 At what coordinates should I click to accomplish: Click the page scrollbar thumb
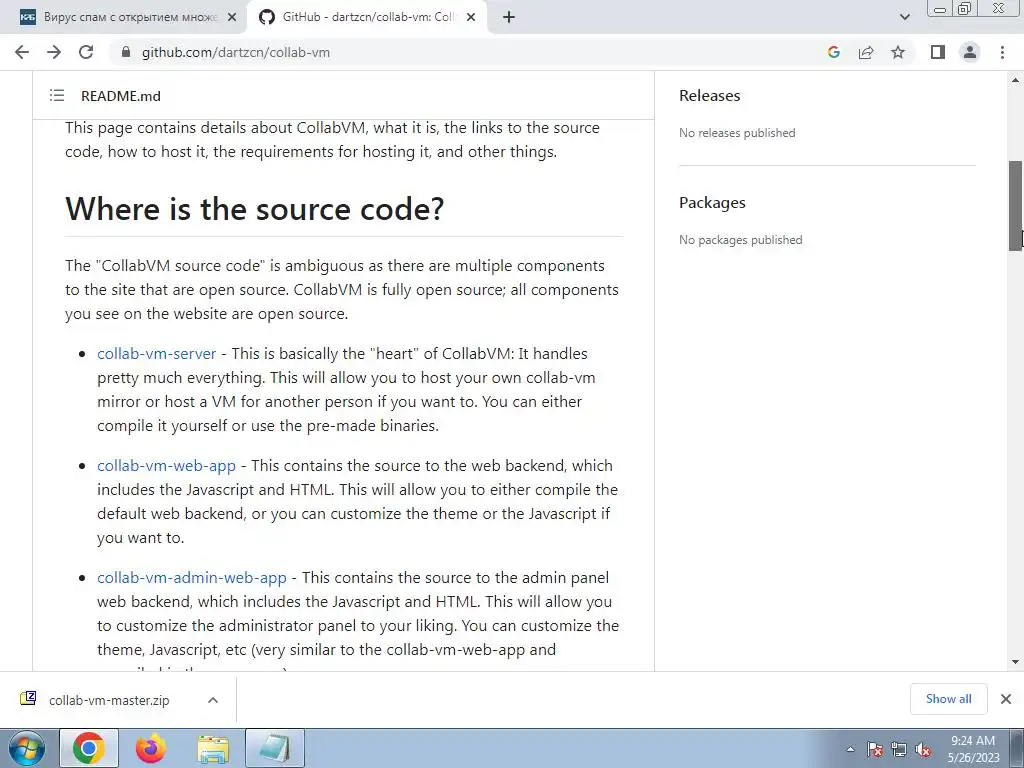pos(1016,206)
